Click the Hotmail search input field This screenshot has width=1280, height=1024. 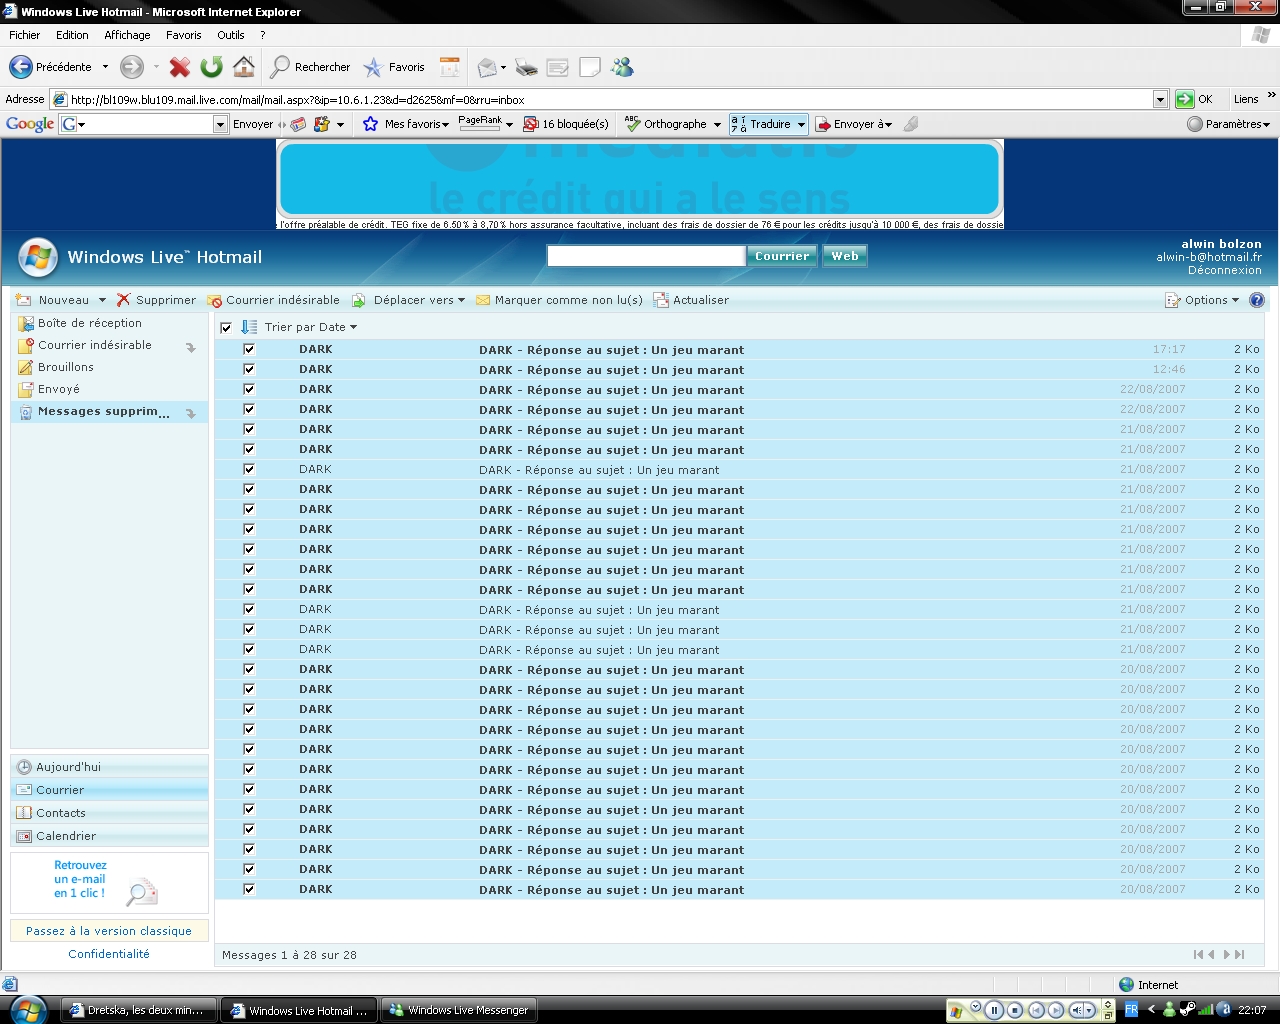[646, 256]
